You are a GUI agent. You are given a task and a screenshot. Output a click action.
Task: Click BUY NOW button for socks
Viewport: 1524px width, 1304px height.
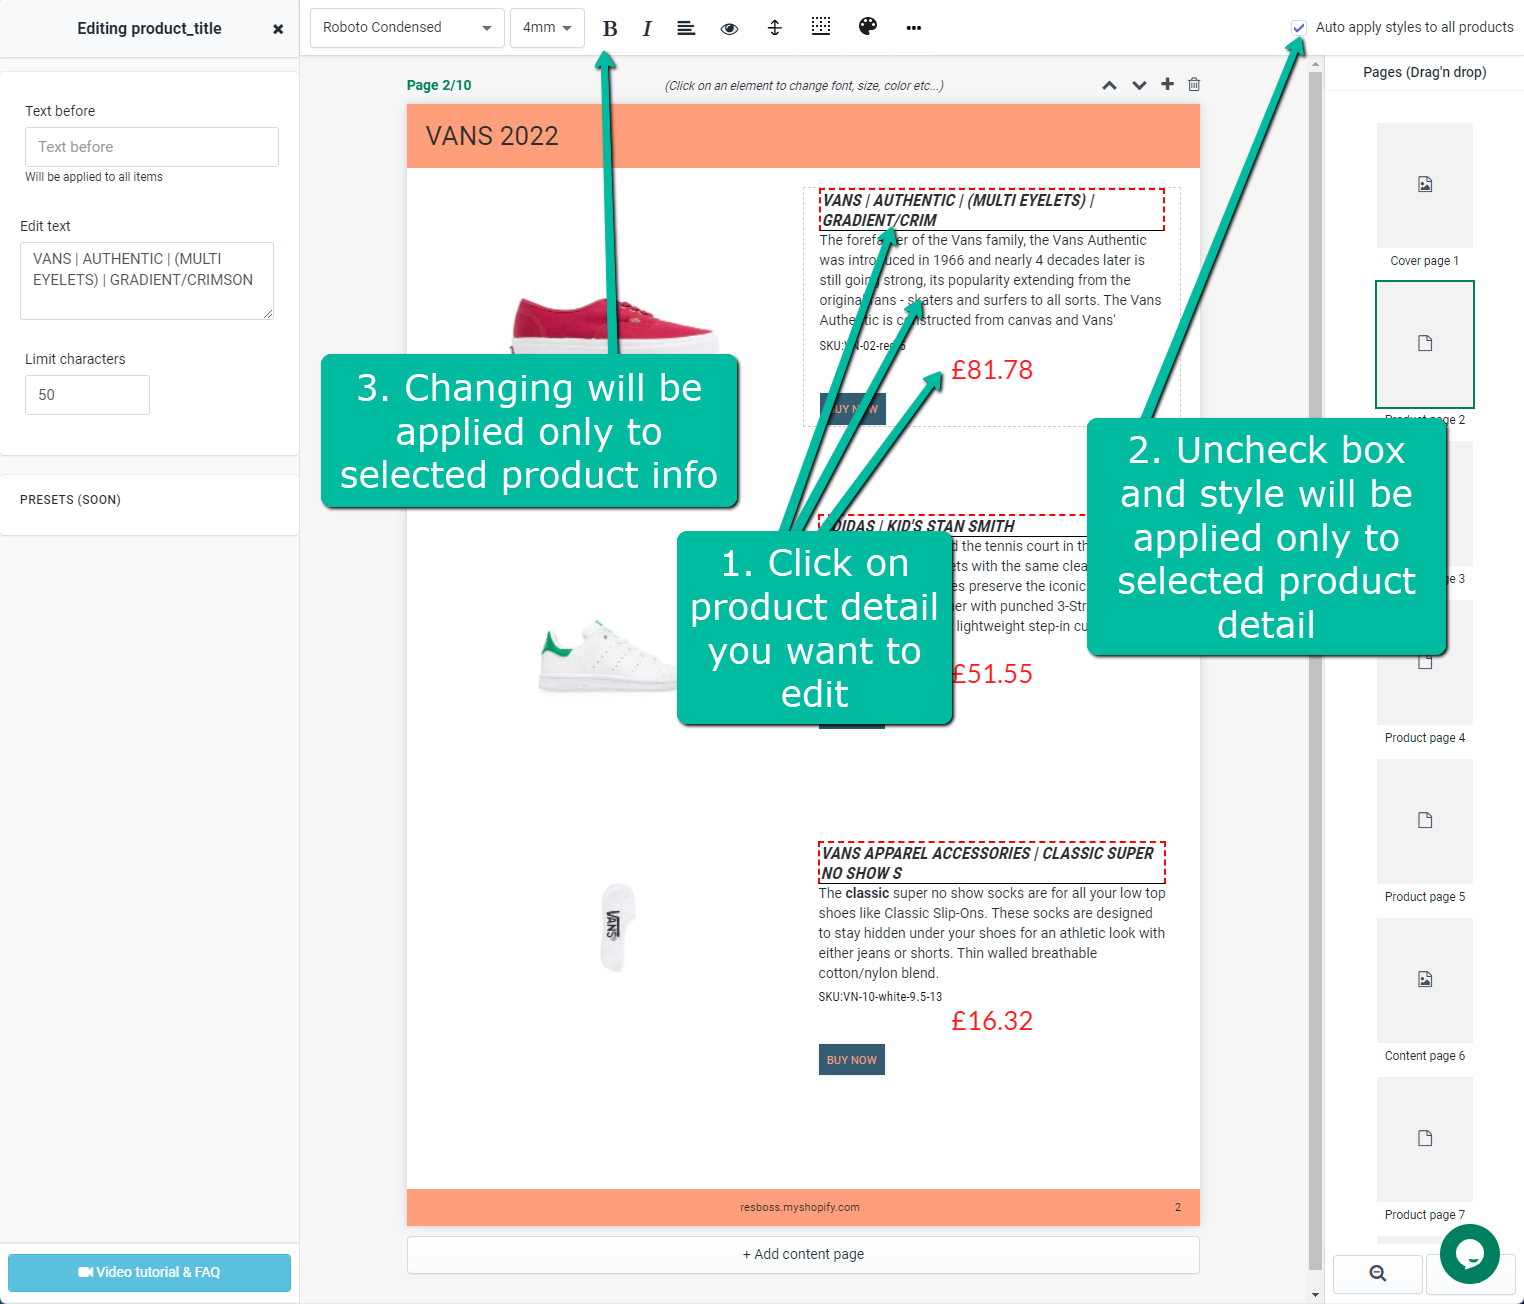tap(852, 1060)
